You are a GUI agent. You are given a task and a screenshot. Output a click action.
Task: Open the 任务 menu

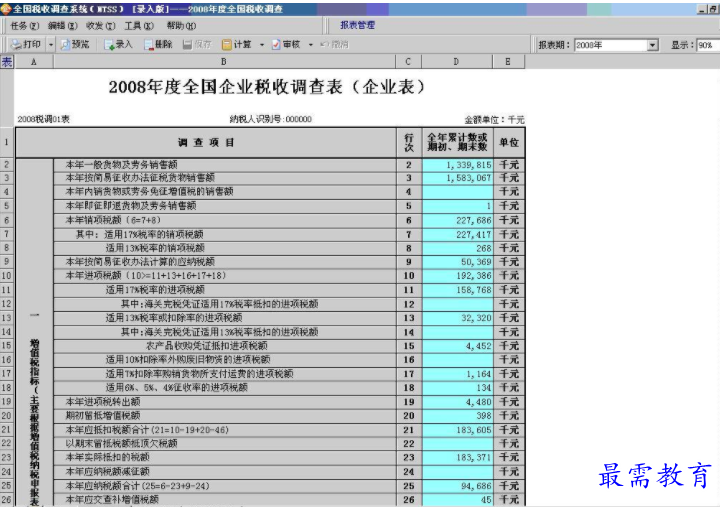pyautogui.click(x=25, y=26)
